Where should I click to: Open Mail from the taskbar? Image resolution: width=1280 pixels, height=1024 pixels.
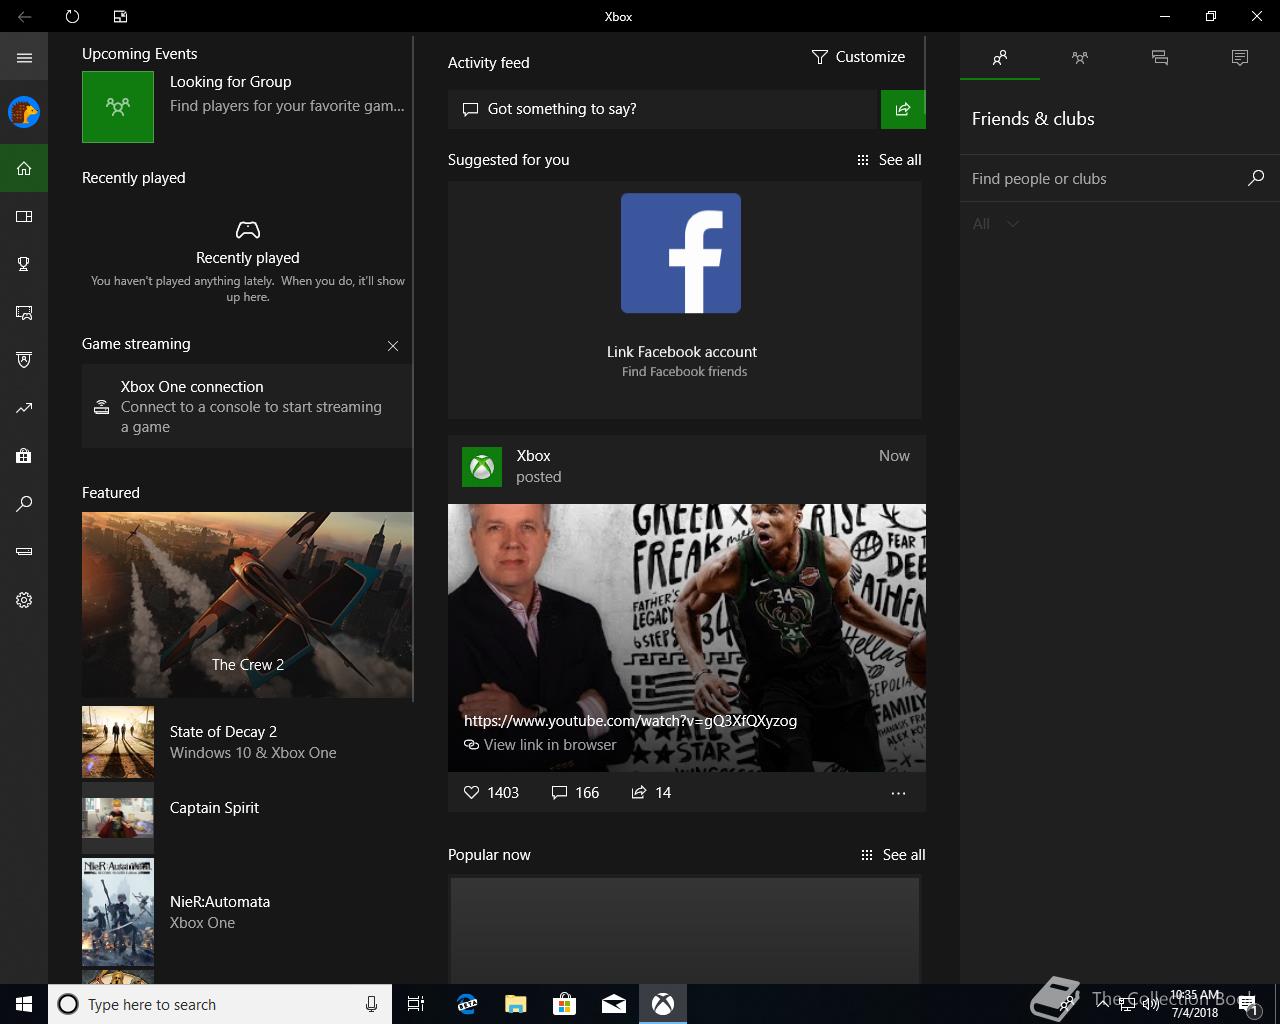pos(614,1004)
